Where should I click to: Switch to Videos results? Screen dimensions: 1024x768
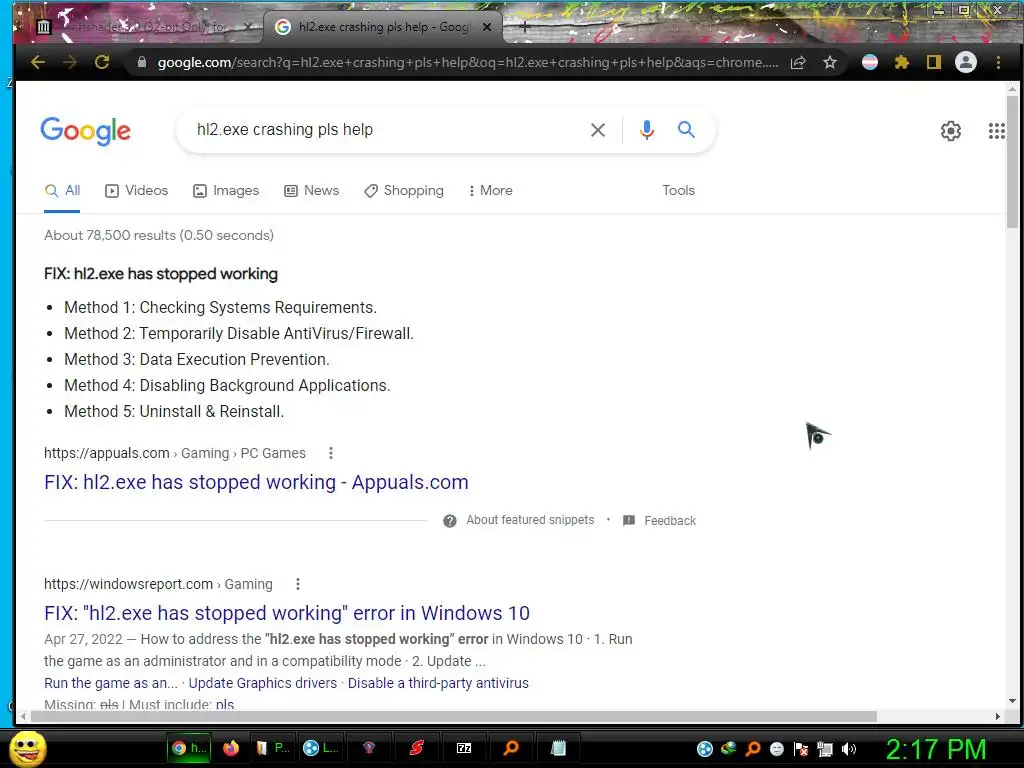[136, 191]
